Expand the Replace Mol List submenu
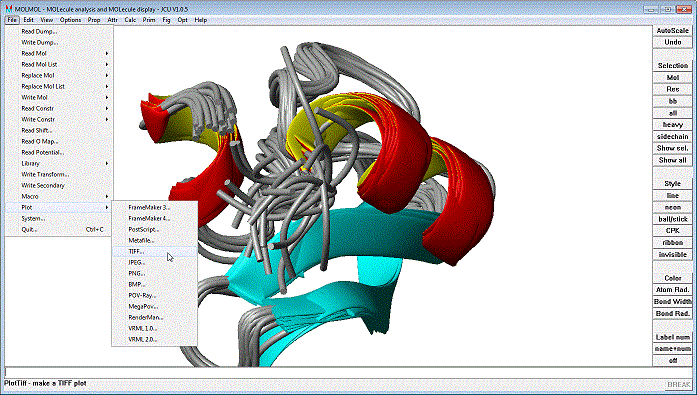 coord(59,87)
